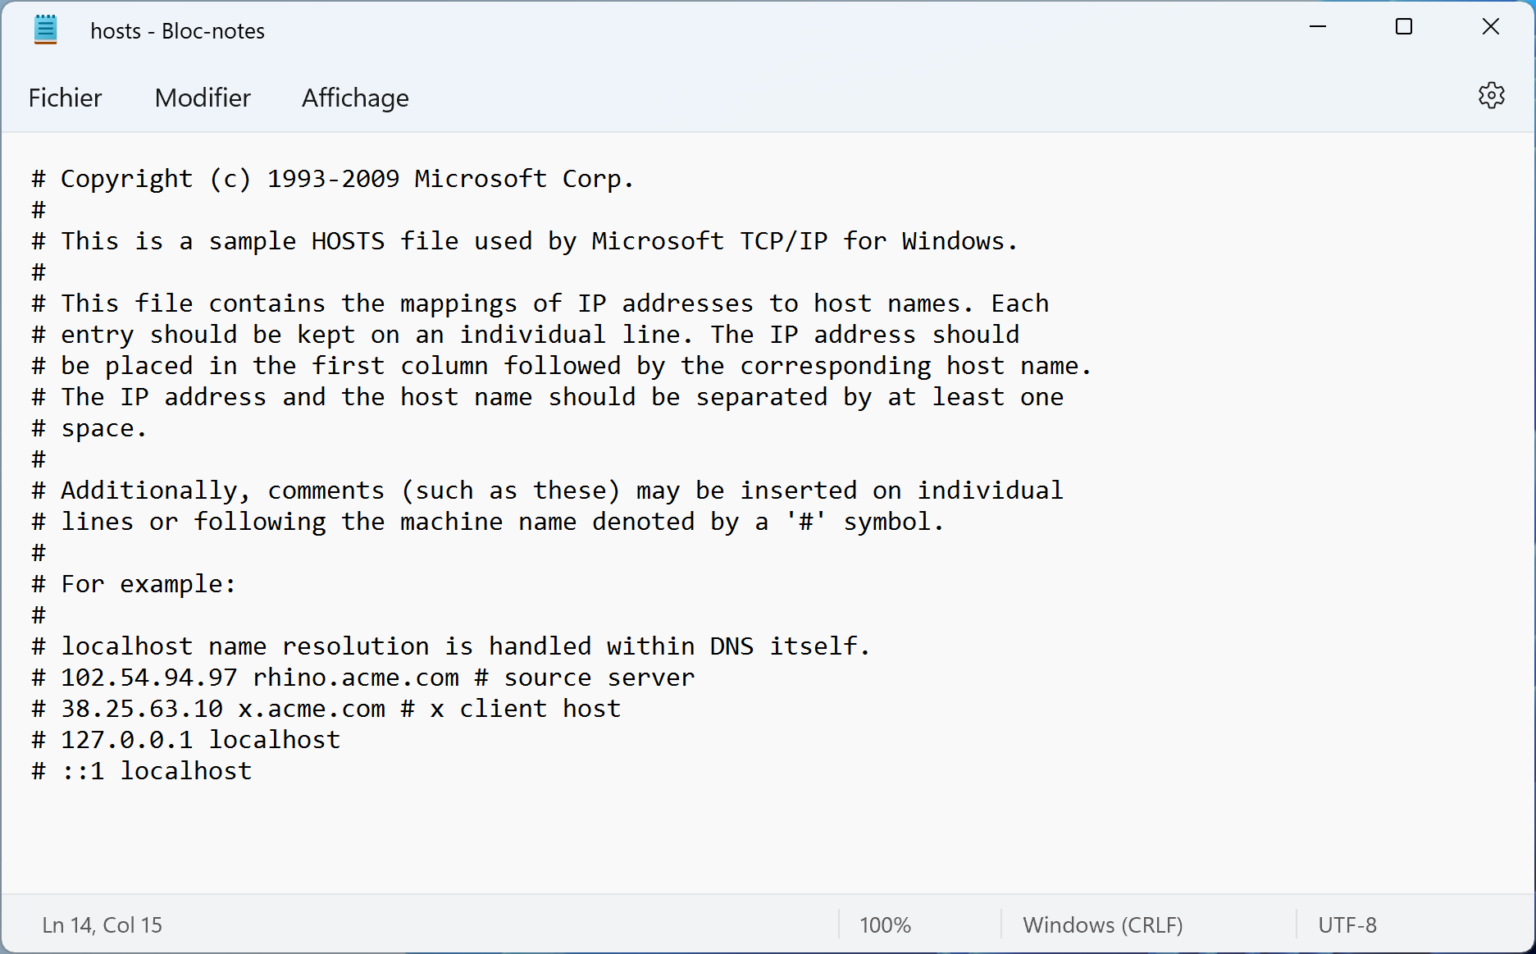This screenshot has height=954, width=1536.
Task: Click the Windows (CRLF) line ending indicator
Action: coord(1102,924)
